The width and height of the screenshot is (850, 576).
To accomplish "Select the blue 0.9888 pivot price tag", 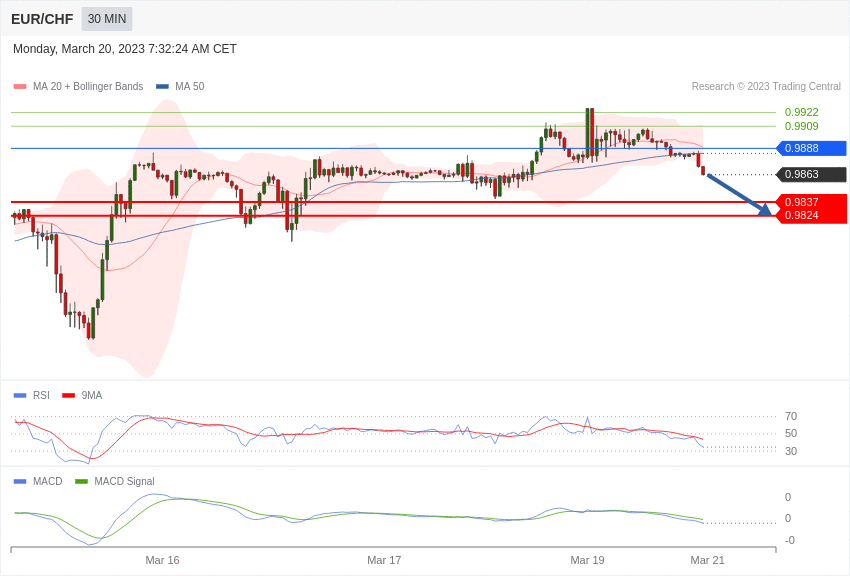I will [x=811, y=148].
